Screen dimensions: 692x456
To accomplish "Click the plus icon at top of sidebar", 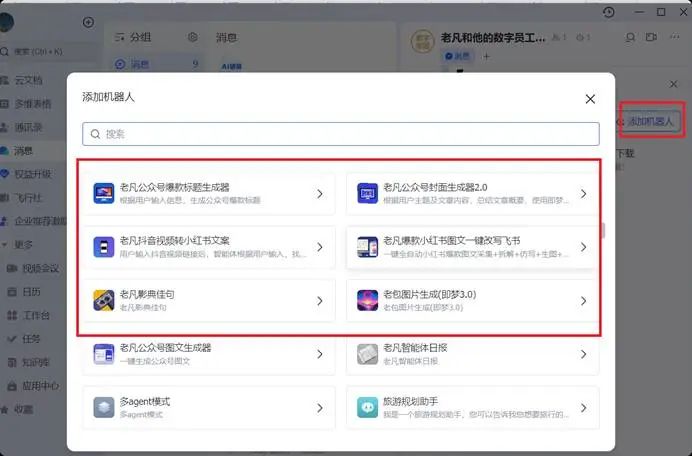I will [88, 22].
